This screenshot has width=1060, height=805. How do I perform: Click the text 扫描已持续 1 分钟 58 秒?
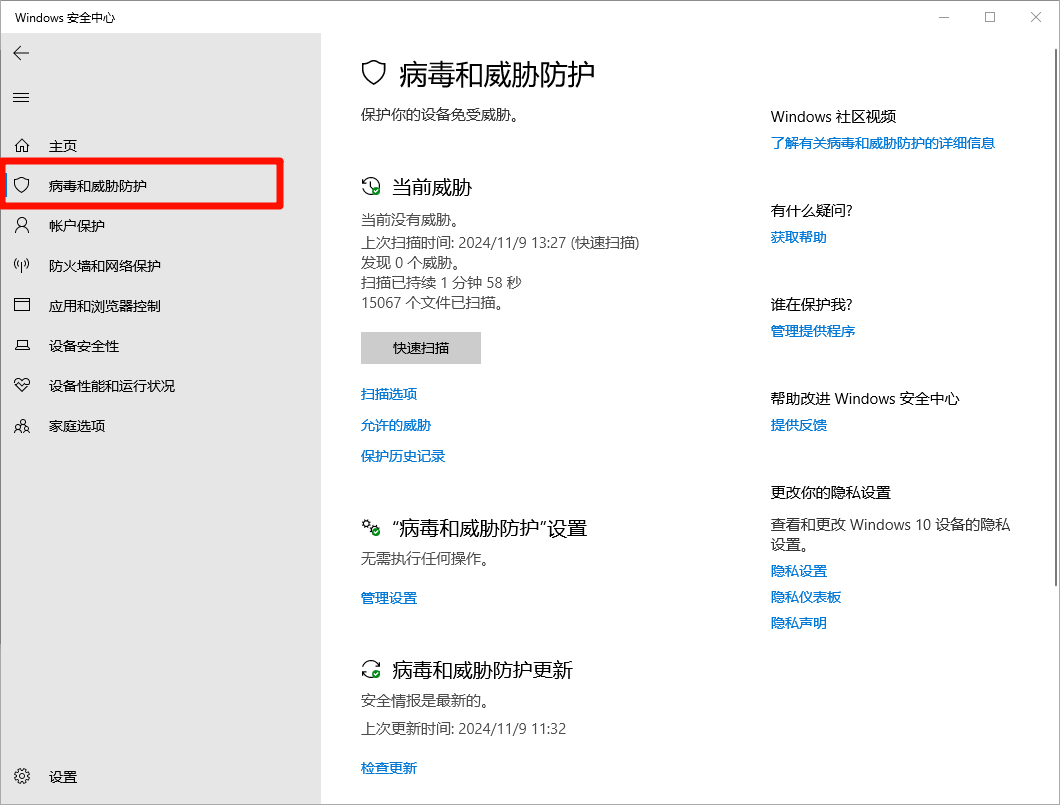coord(441,283)
